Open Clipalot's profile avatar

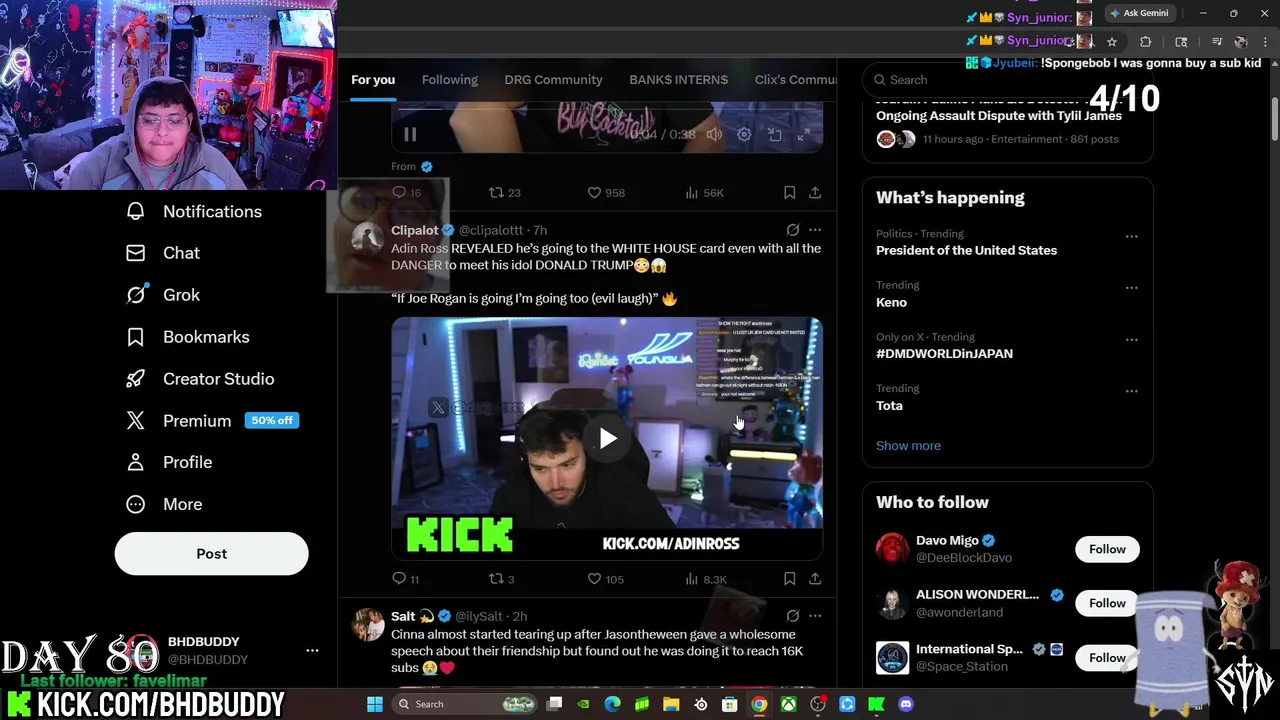coord(368,237)
